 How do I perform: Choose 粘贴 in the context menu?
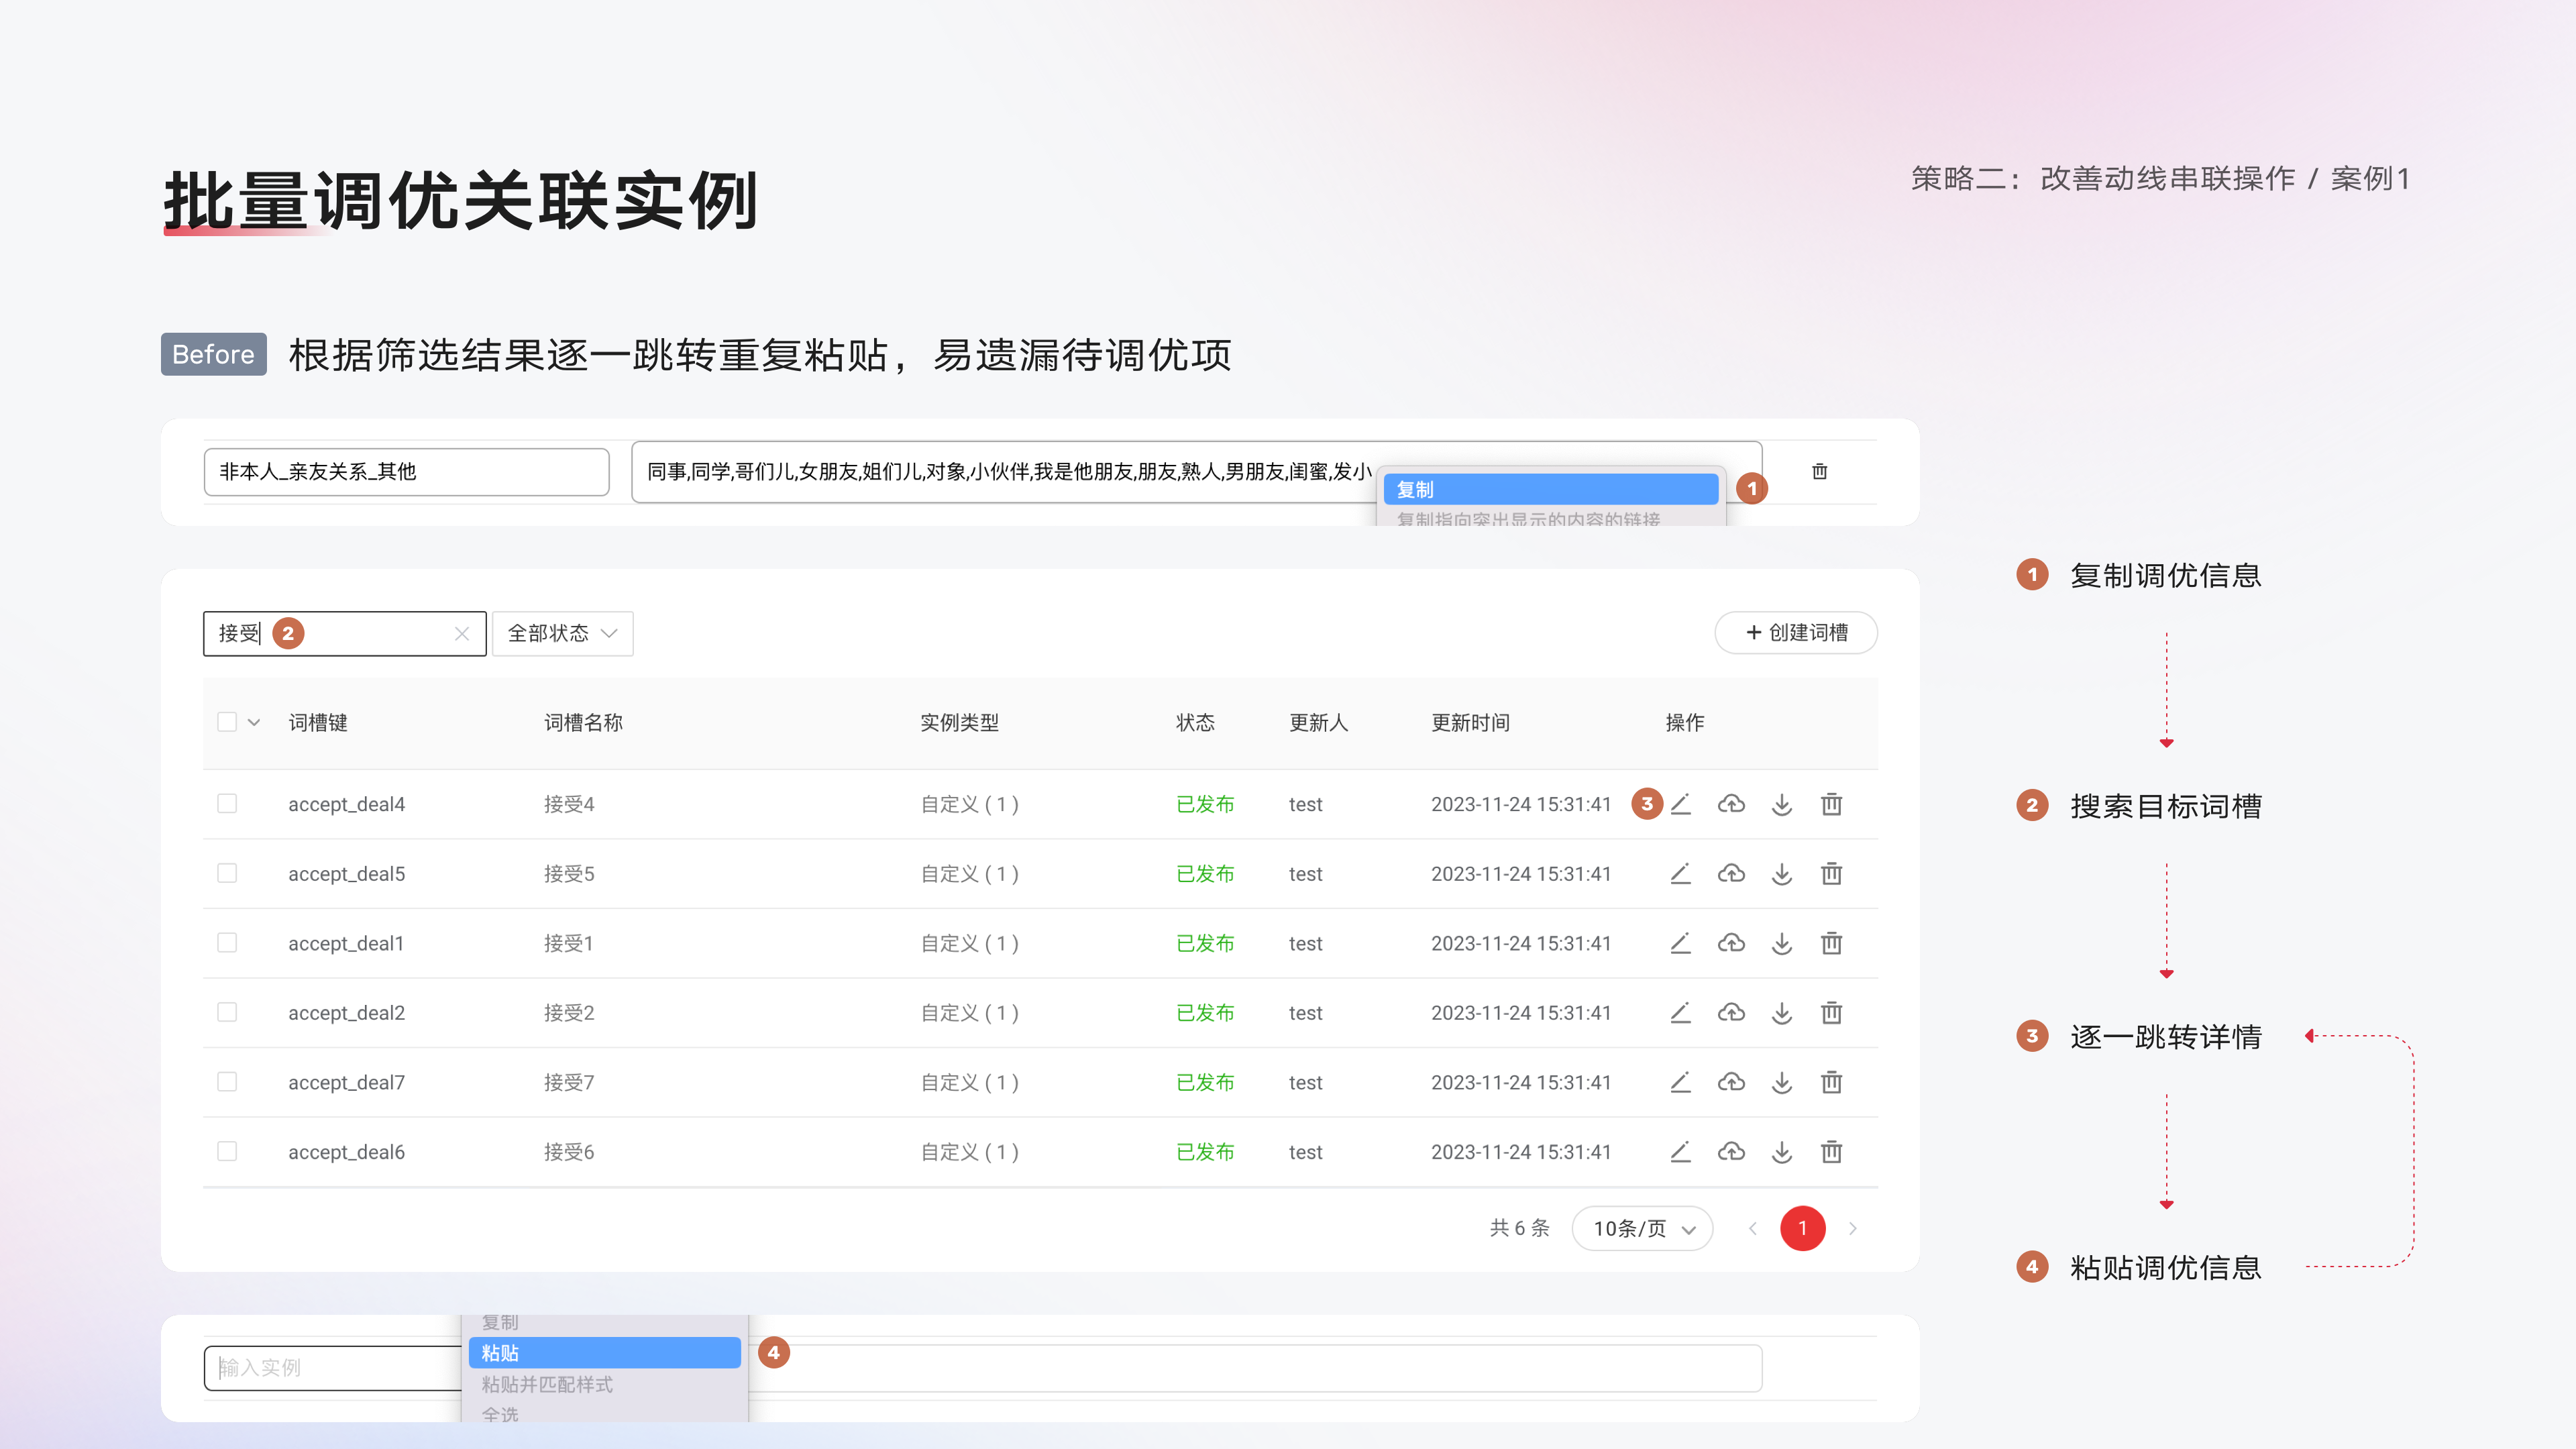[604, 1353]
